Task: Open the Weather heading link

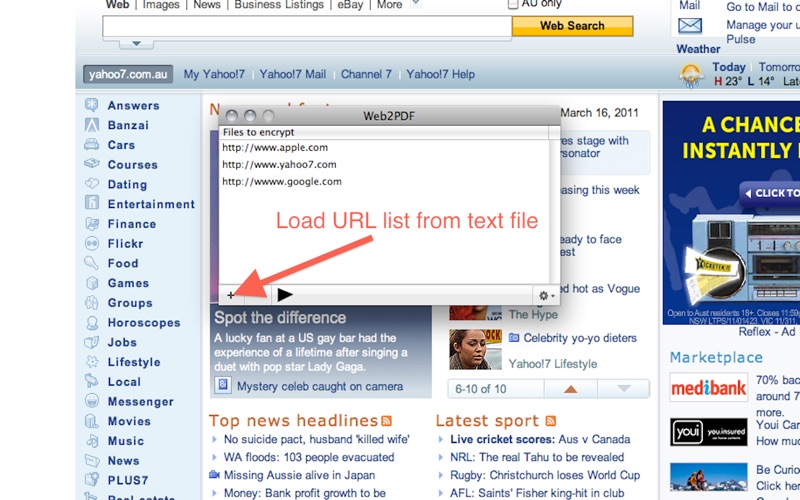Action: (698, 49)
